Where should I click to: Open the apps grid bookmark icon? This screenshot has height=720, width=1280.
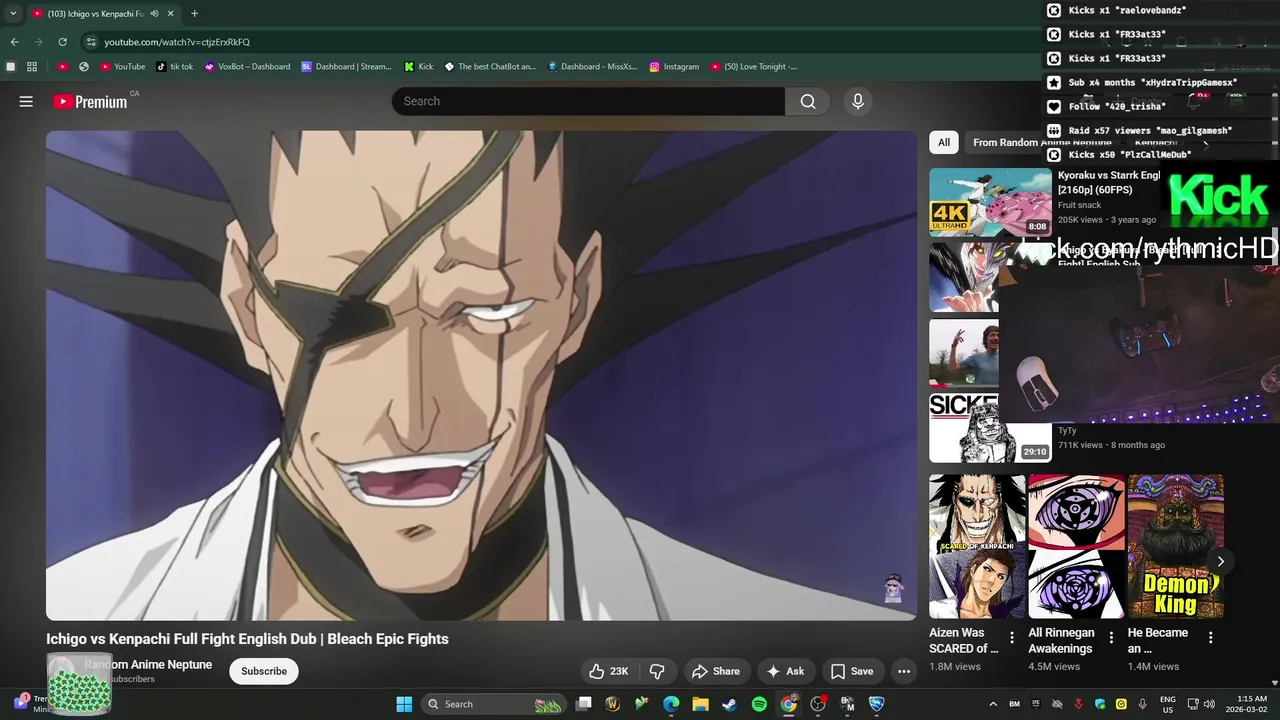coord(32,67)
